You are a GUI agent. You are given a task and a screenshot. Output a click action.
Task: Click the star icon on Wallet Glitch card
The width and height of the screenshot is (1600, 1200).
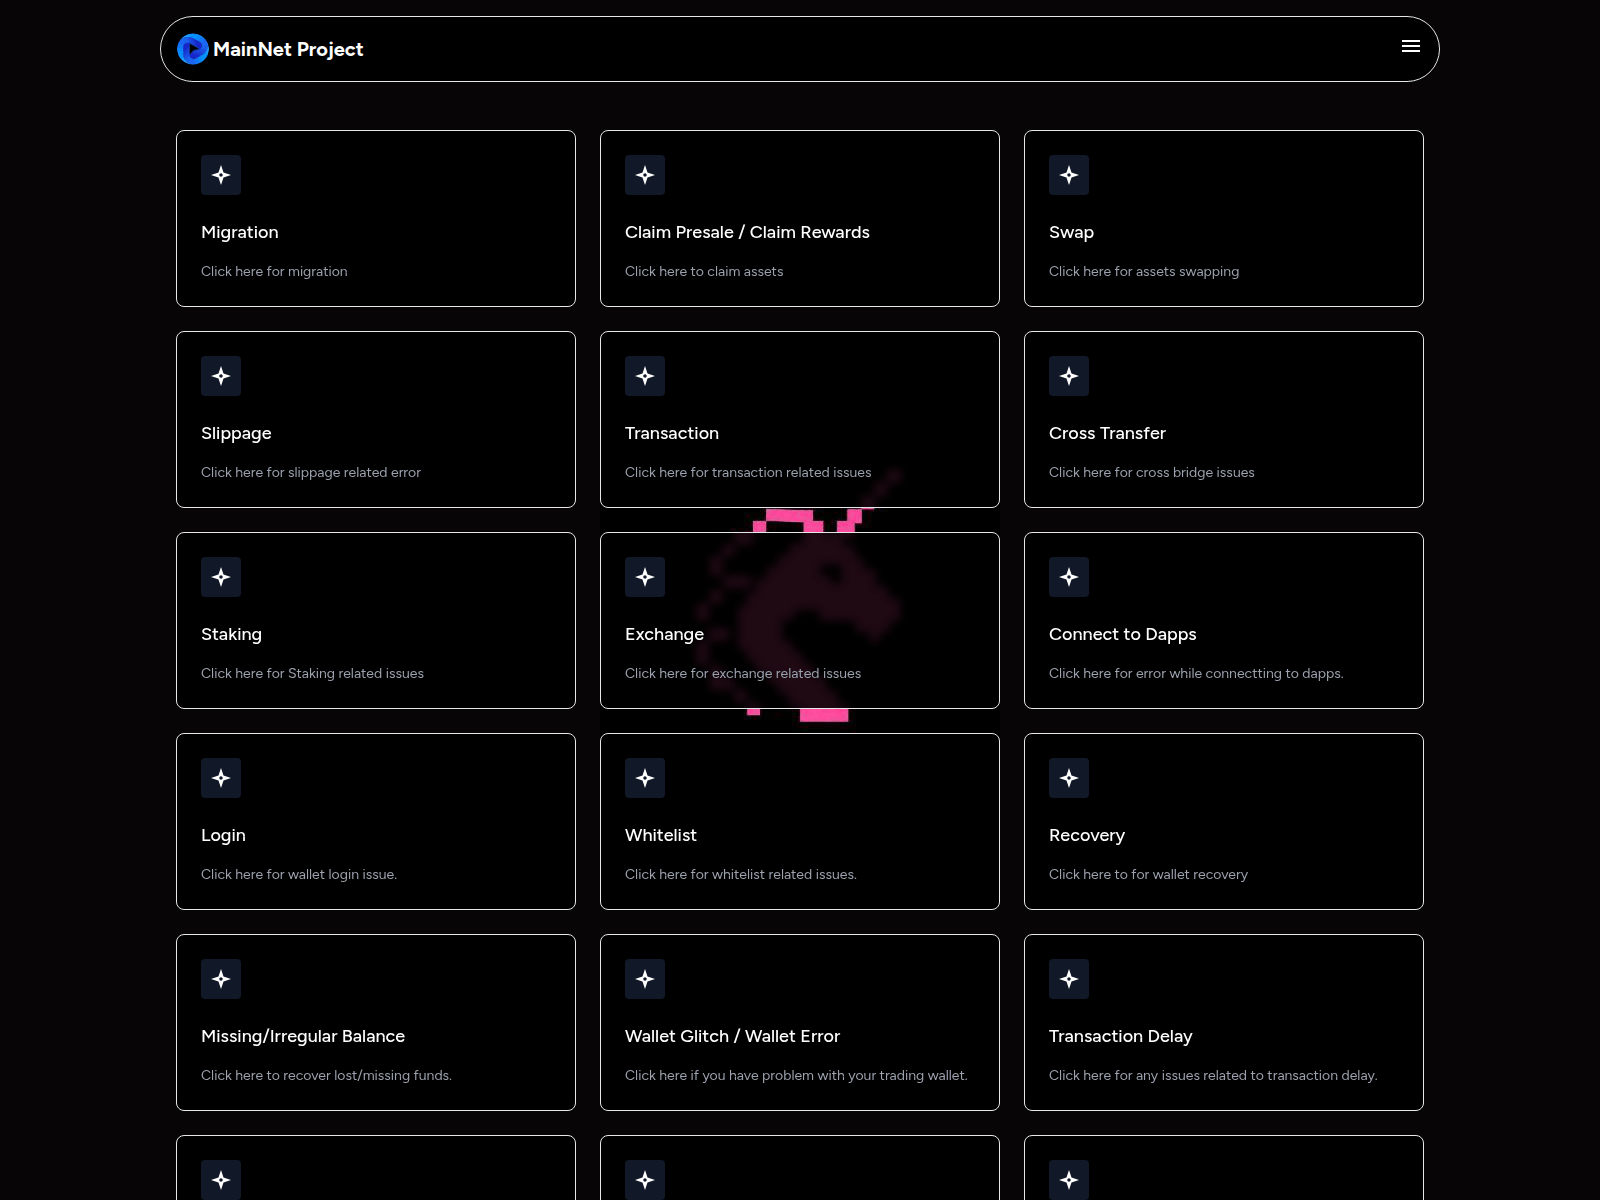[645, 979]
